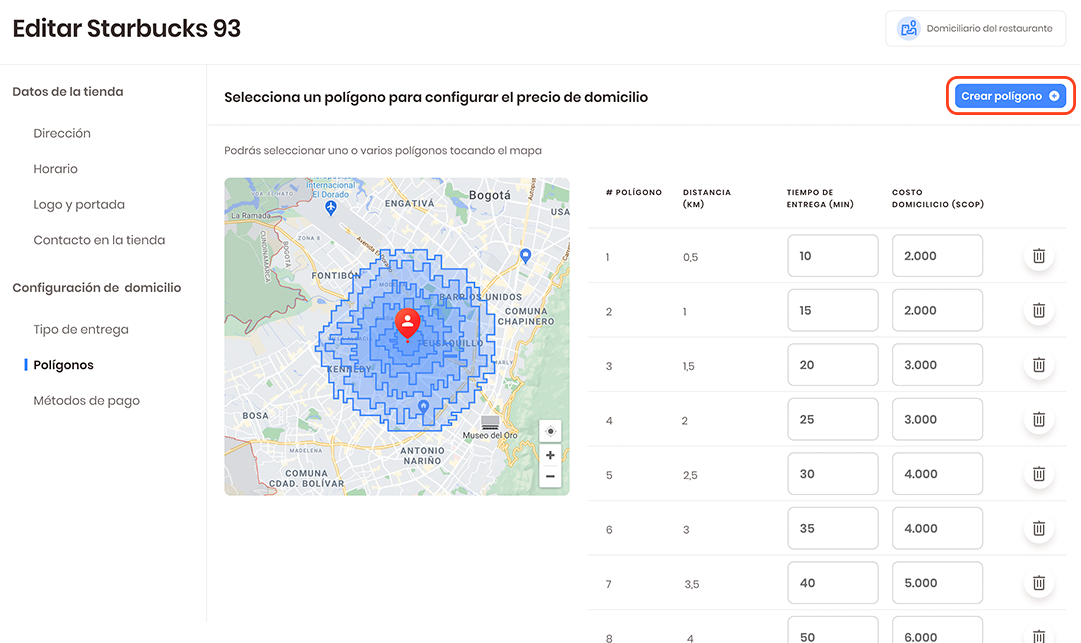Screen dimensions: 1081x643
Task: Open the Horario settings
Action: tap(55, 168)
